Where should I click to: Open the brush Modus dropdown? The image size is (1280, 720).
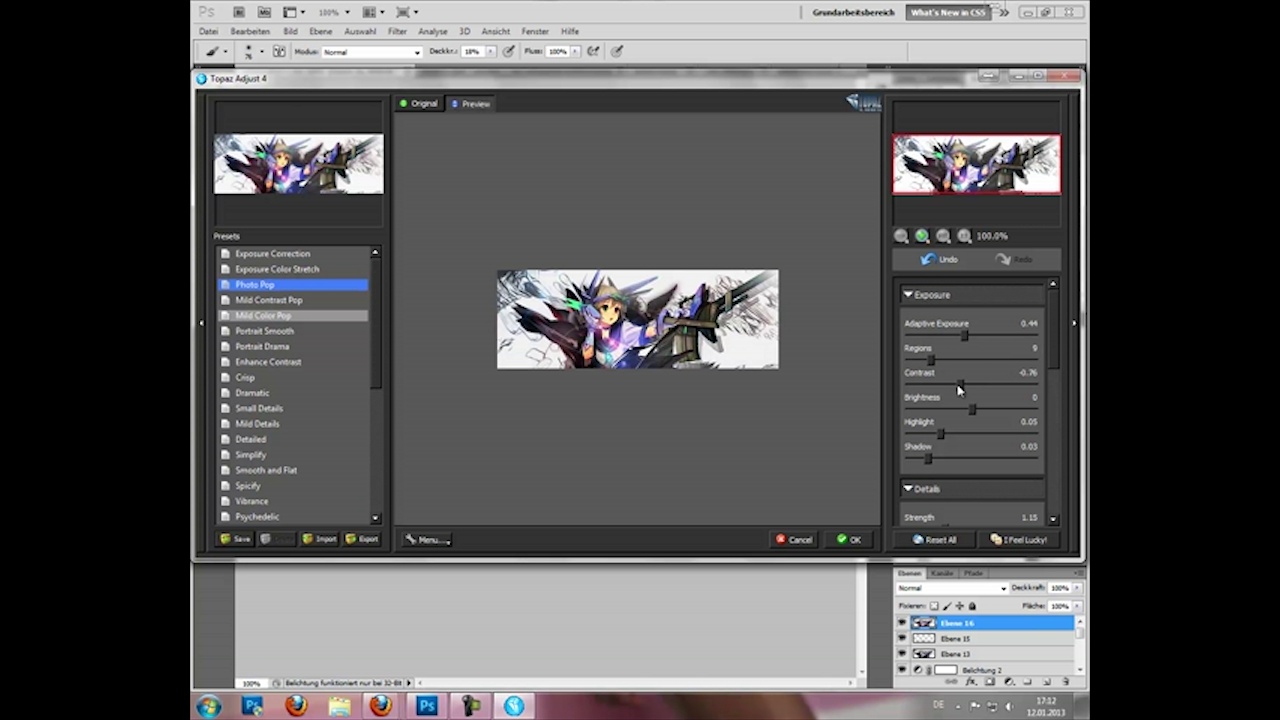[372, 52]
